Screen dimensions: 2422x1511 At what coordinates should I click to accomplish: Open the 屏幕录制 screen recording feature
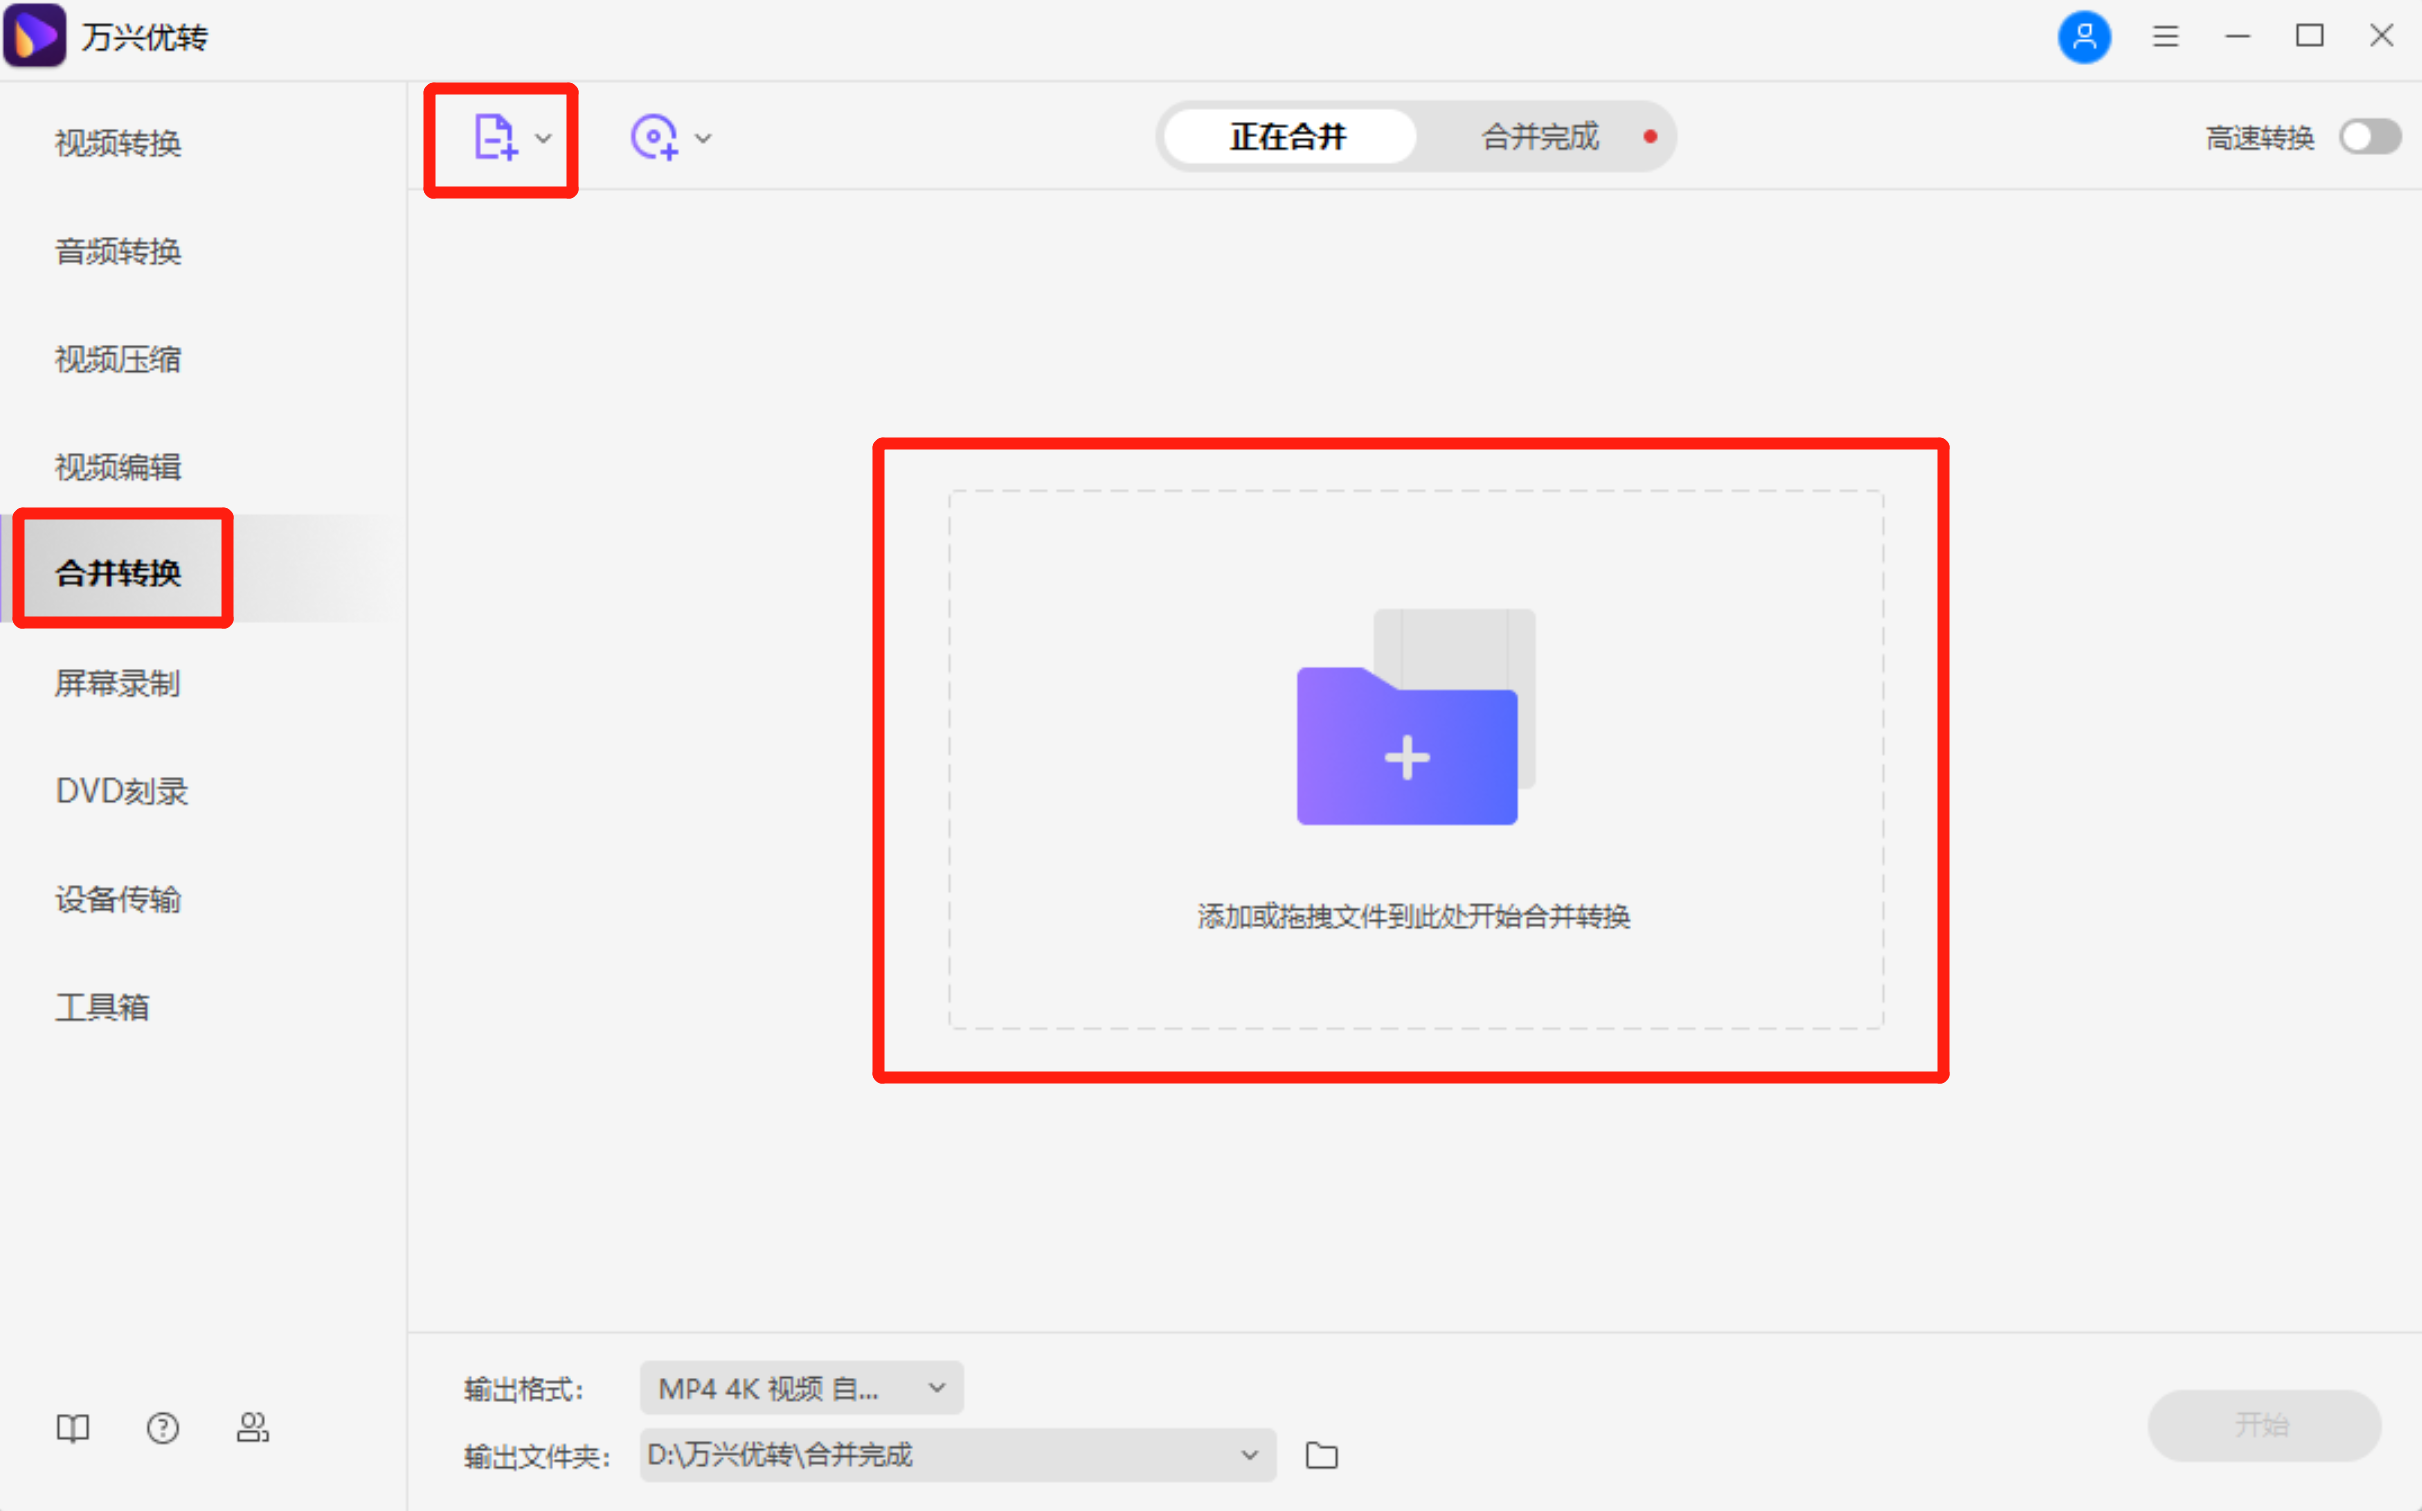pyautogui.click(x=116, y=683)
